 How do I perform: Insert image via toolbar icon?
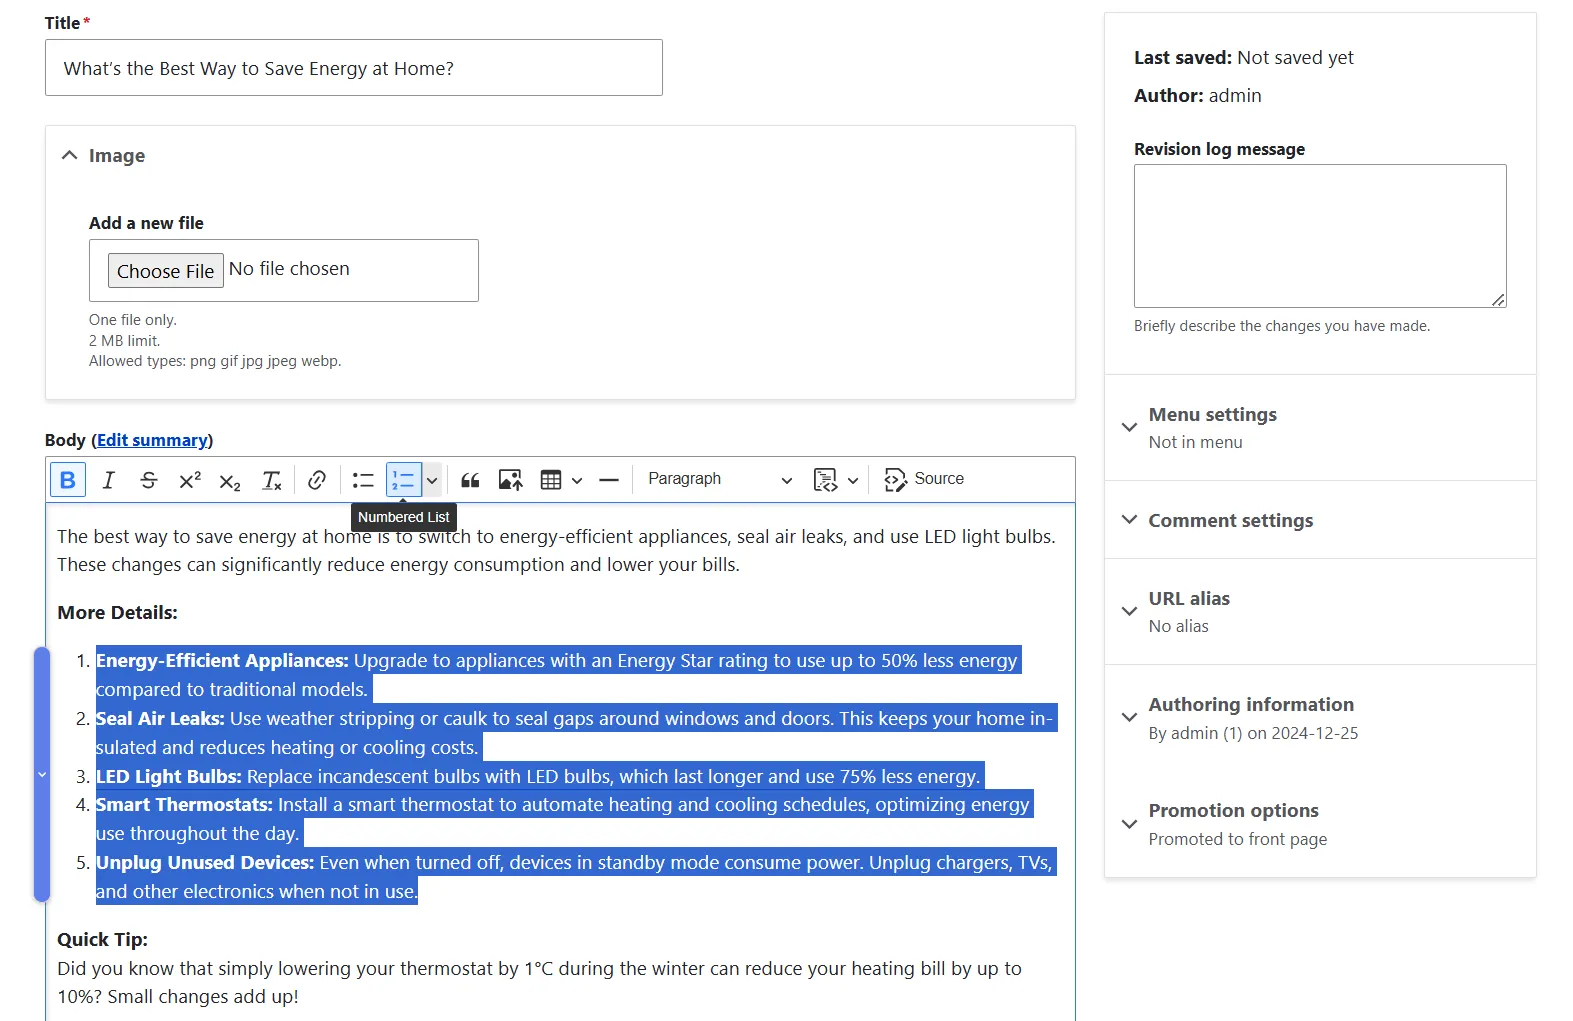click(511, 480)
